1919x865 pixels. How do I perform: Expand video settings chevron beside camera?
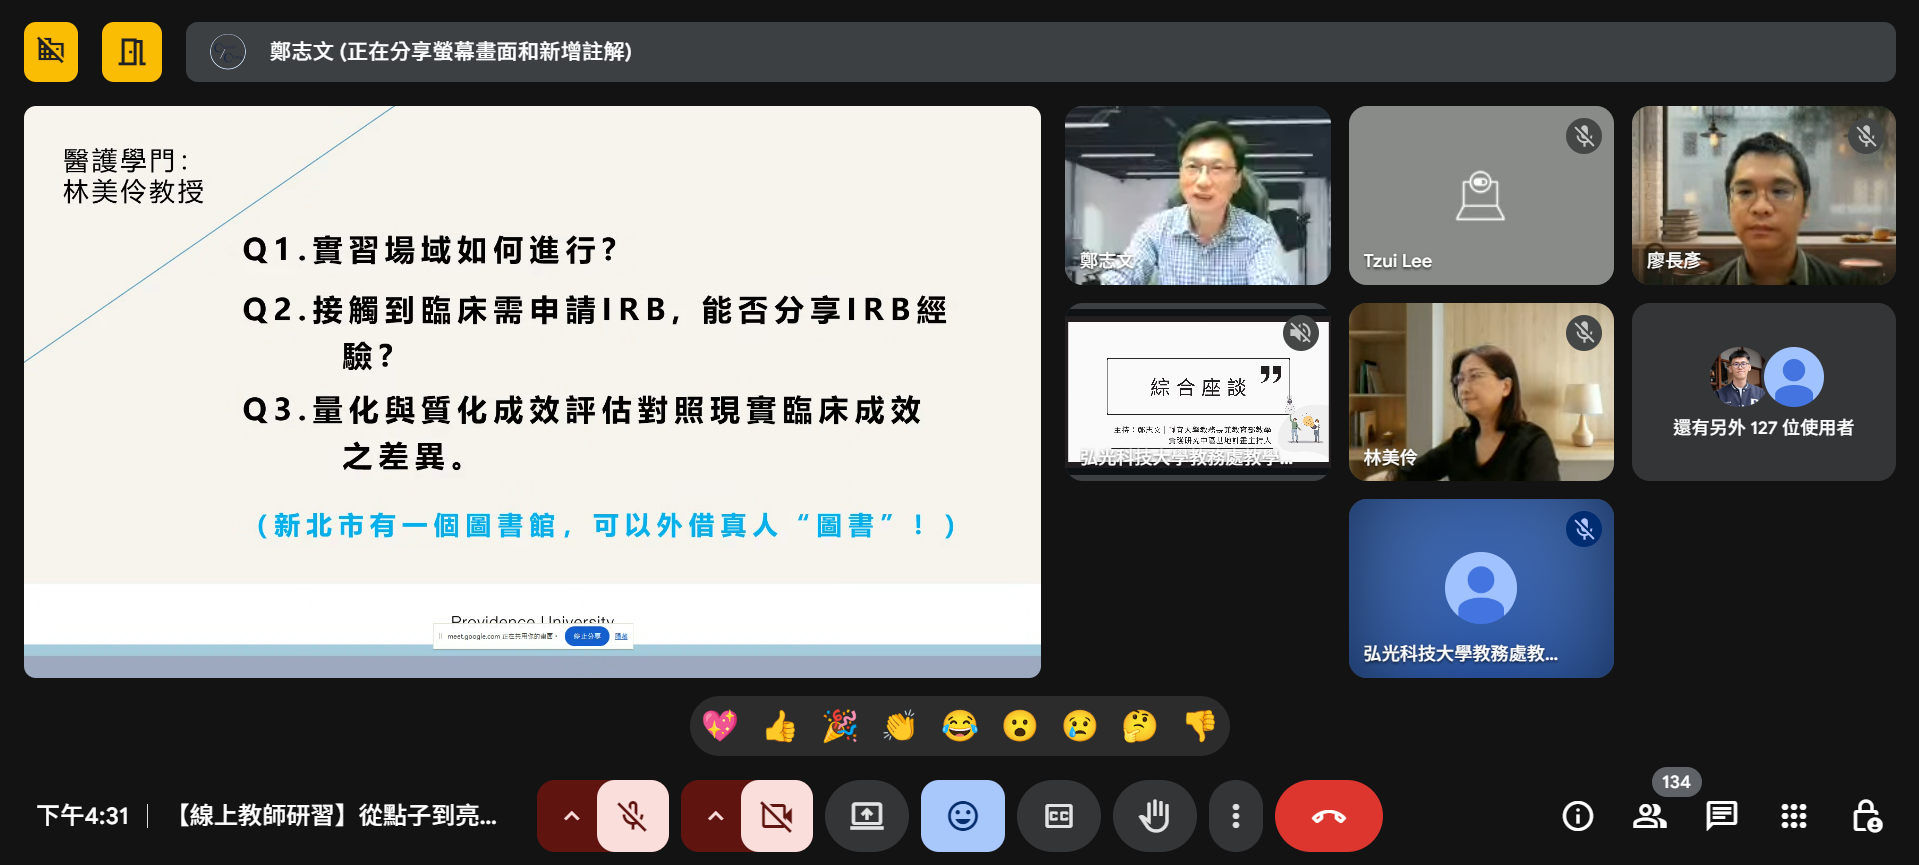715,816
